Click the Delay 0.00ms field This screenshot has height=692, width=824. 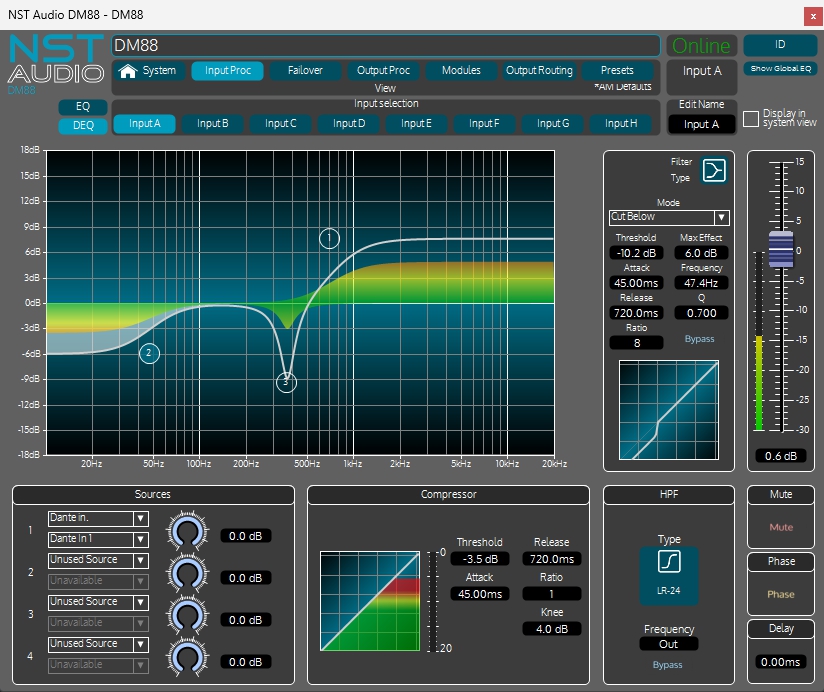point(781,662)
